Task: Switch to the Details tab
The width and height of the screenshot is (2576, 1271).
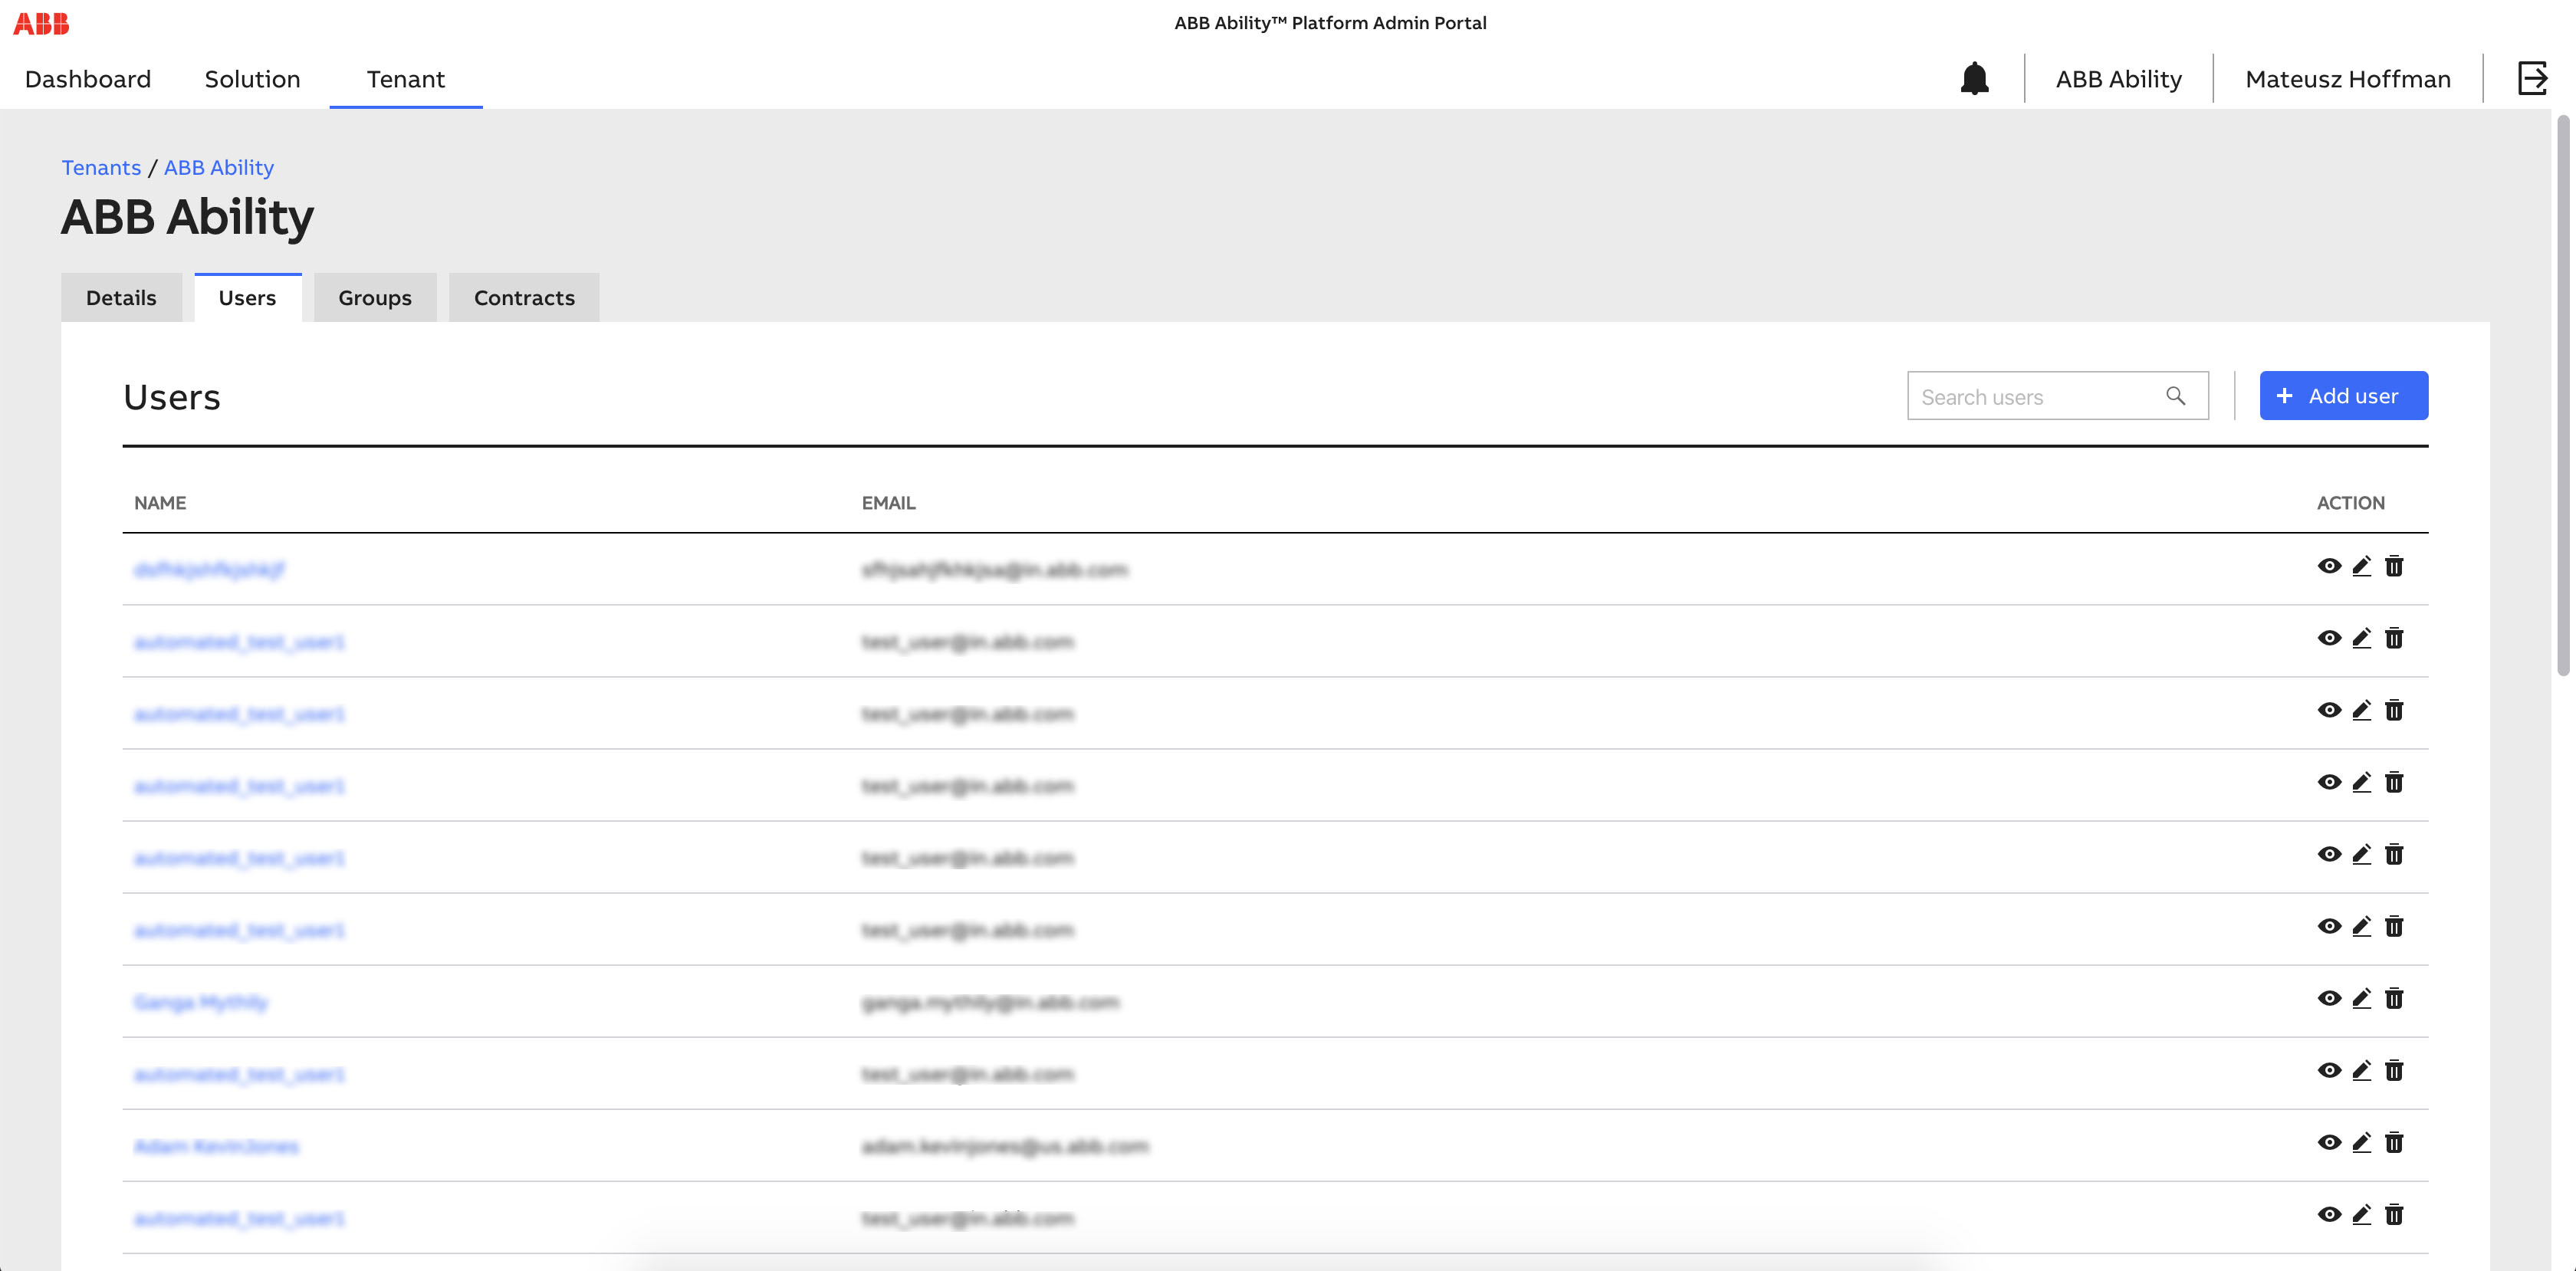Action: tap(121, 298)
